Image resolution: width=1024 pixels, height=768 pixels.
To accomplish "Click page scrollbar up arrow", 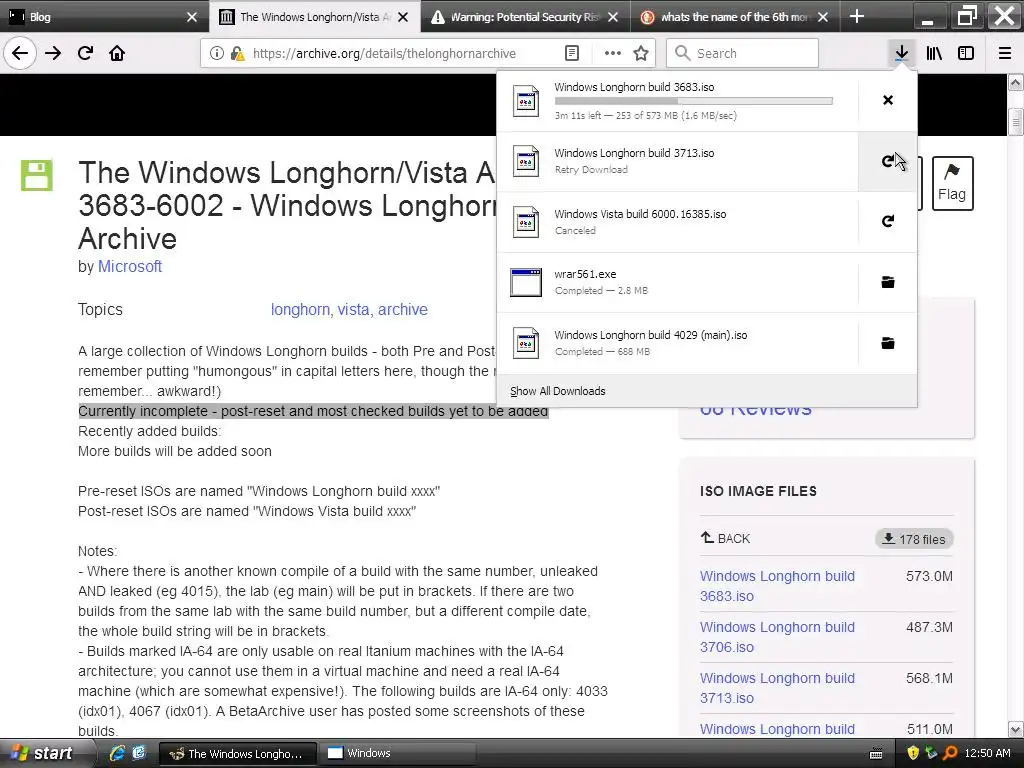I will click(1016, 82).
